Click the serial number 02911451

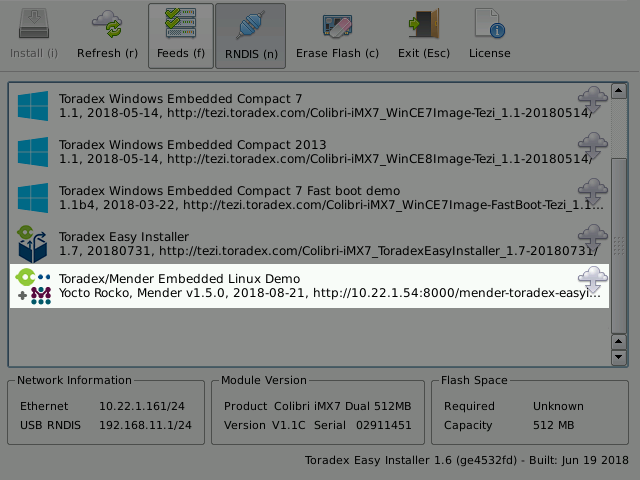coord(383,425)
